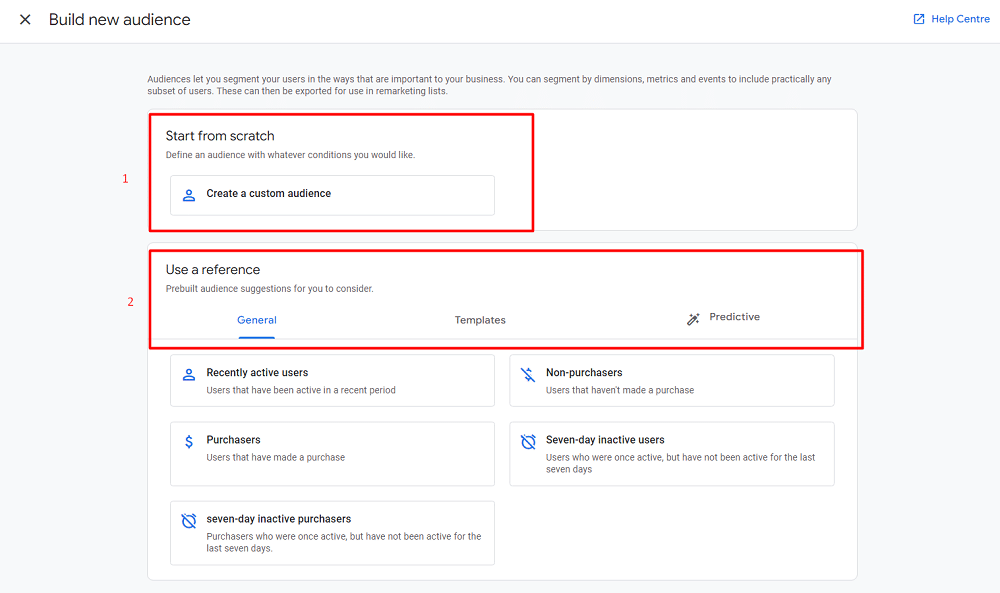Select the seven-day inactive purchasers card
The image size is (1000, 593).
pos(331,532)
